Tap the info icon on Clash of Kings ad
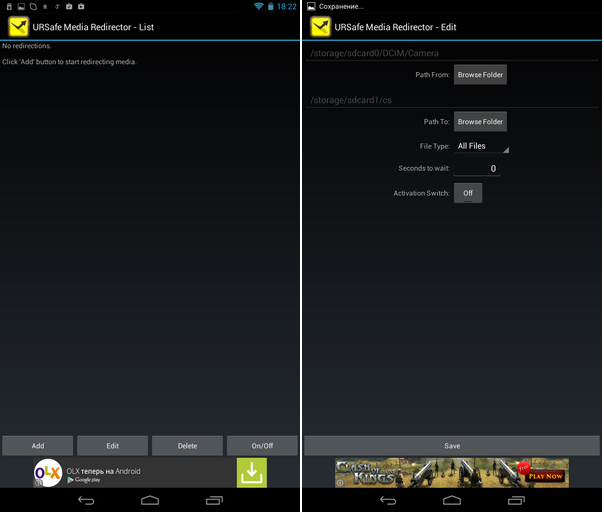 pos(340,483)
